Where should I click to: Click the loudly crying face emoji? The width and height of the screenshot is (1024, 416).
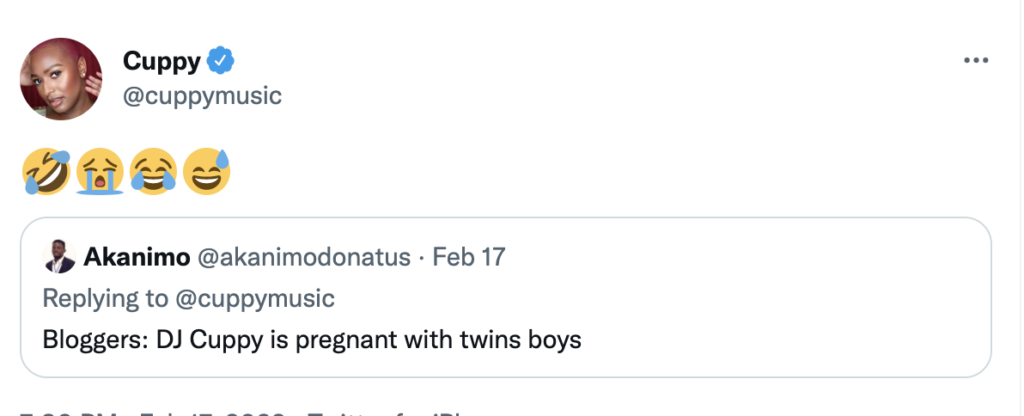tap(99, 173)
